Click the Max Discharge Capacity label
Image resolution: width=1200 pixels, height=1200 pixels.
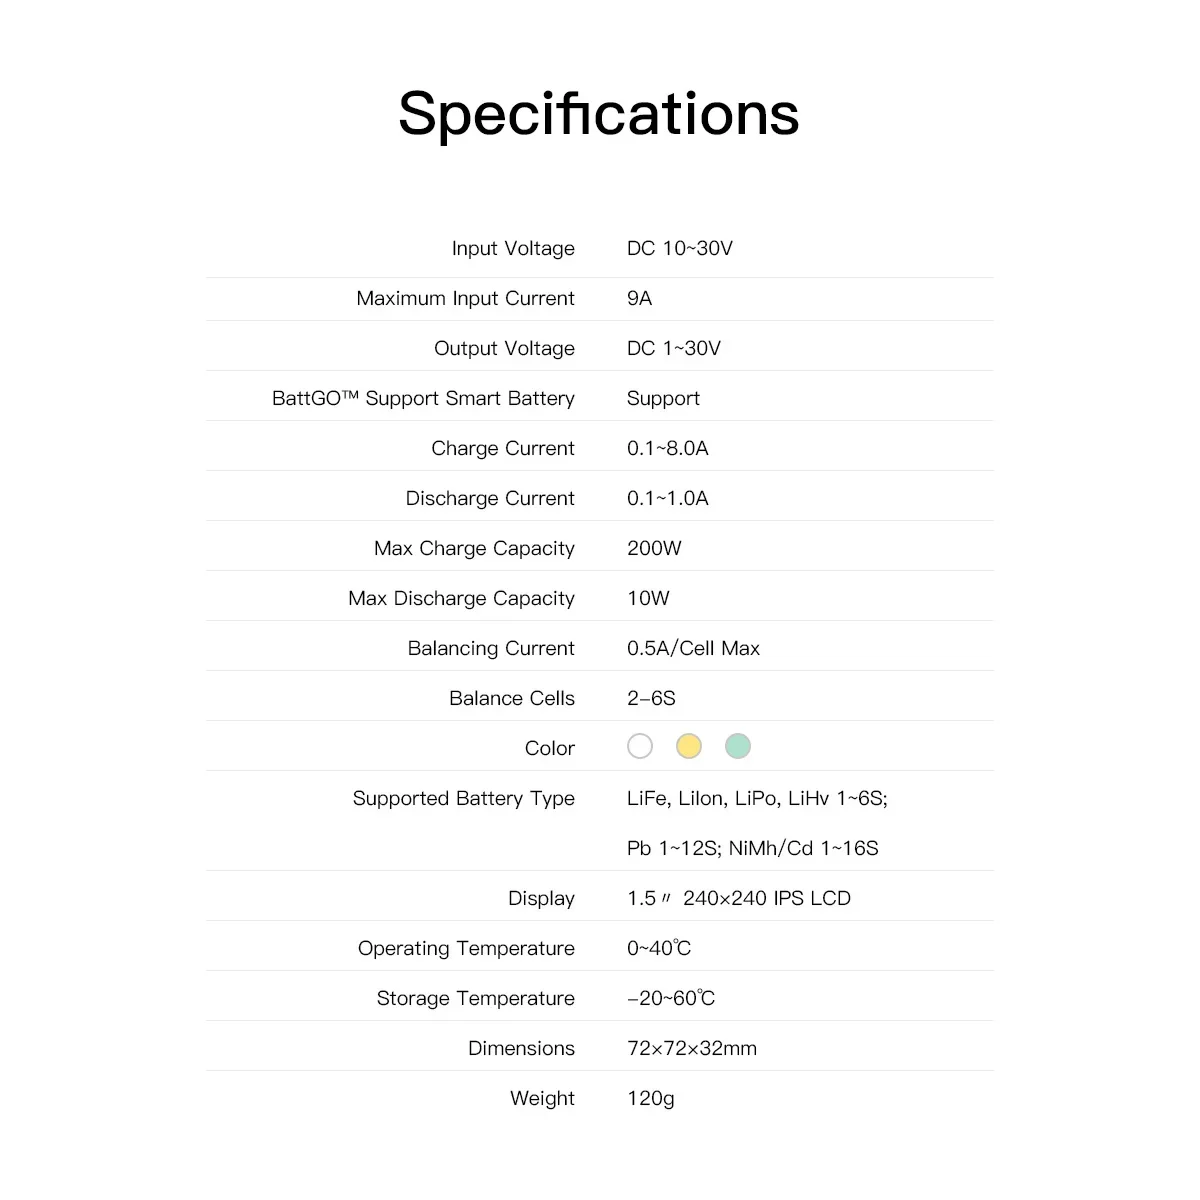click(461, 598)
